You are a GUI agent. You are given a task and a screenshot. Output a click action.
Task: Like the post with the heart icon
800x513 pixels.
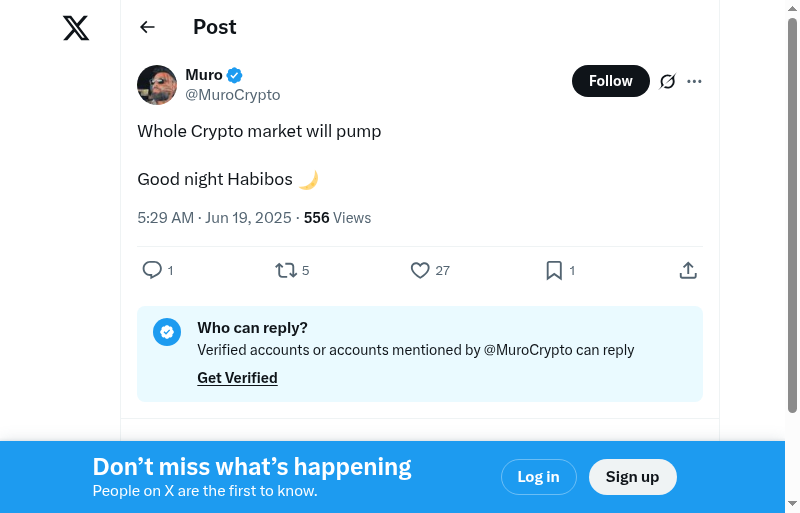420,270
